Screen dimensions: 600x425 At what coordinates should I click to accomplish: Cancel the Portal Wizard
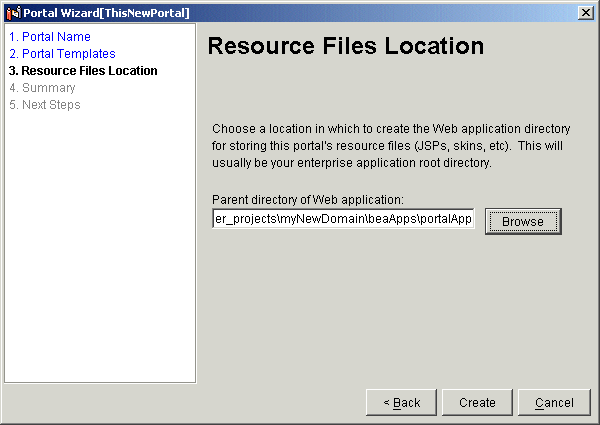[x=554, y=402]
